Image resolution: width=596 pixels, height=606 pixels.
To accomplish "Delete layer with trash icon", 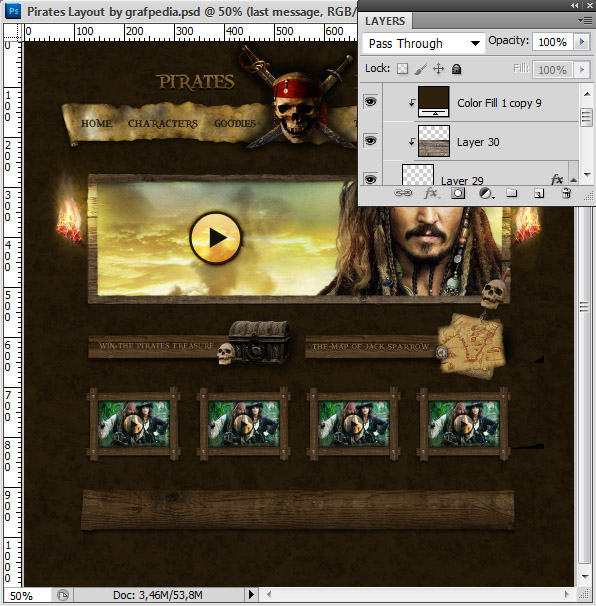I will tap(566, 193).
